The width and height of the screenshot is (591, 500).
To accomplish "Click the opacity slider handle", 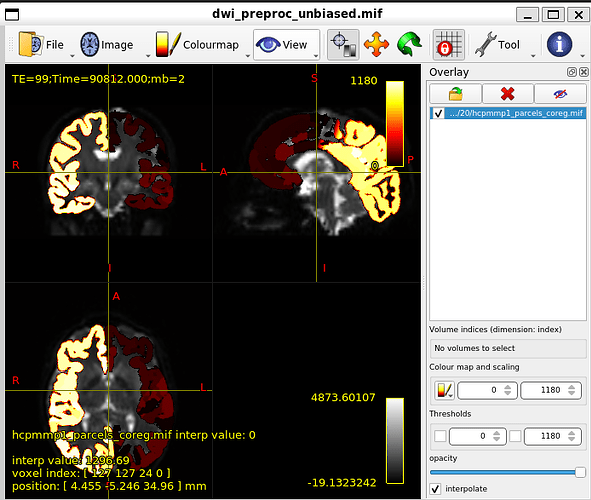I will tap(580, 472).
